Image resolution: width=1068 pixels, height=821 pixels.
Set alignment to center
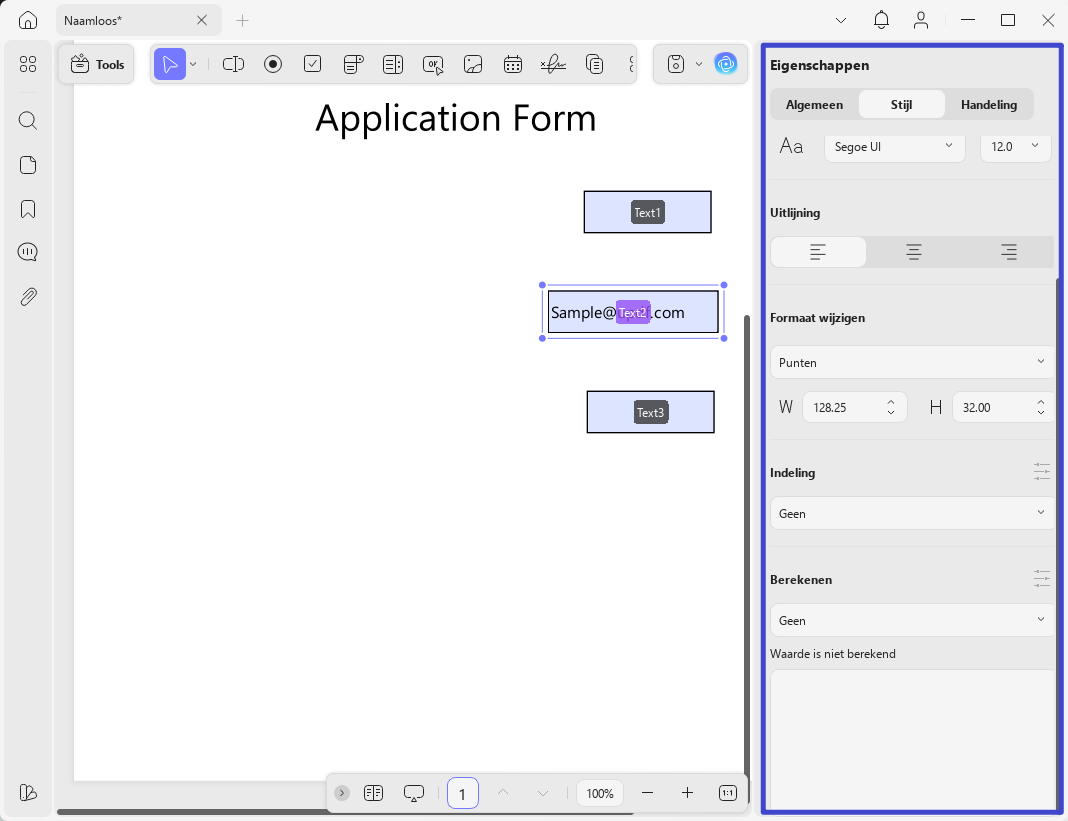pos(913,252)
